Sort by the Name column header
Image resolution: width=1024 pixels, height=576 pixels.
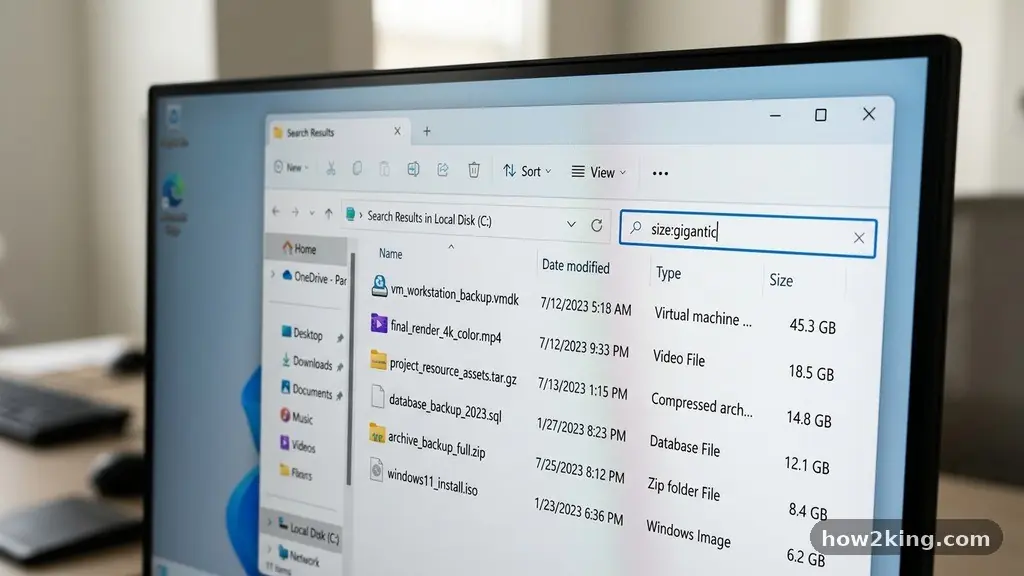391,254
